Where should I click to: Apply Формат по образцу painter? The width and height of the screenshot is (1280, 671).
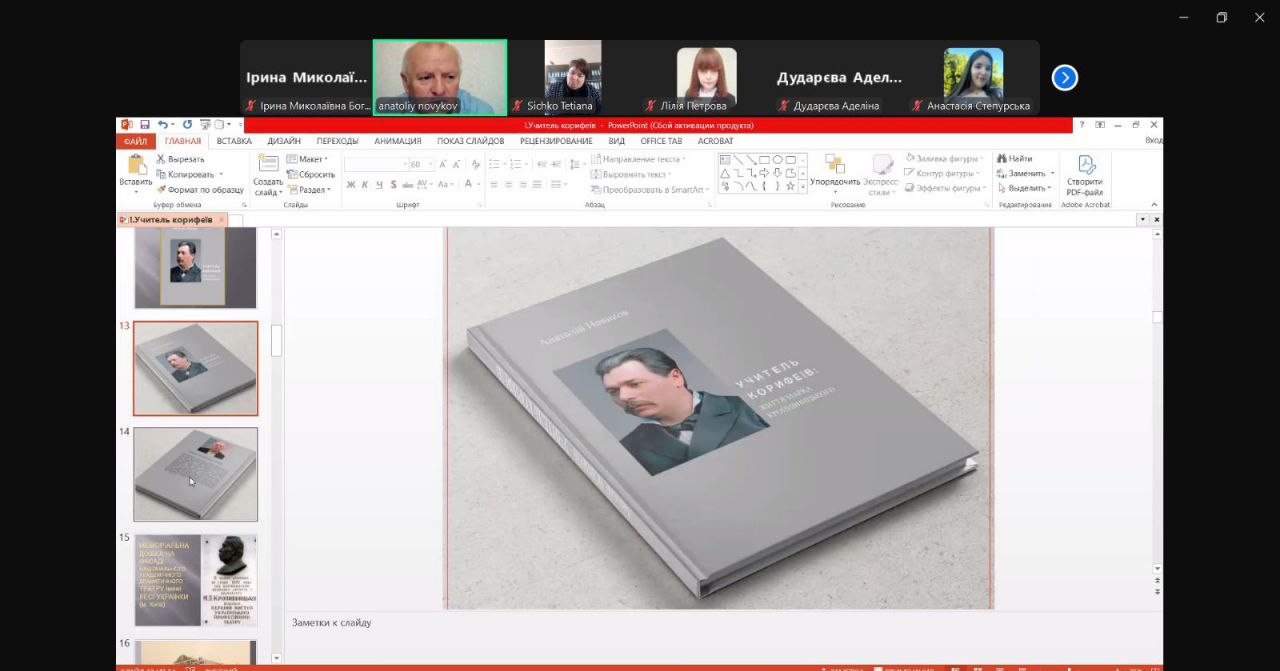click(200, 190)
